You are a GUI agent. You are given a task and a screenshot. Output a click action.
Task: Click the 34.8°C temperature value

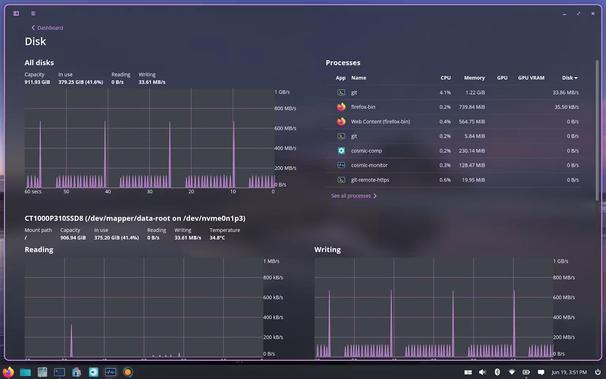217,238
